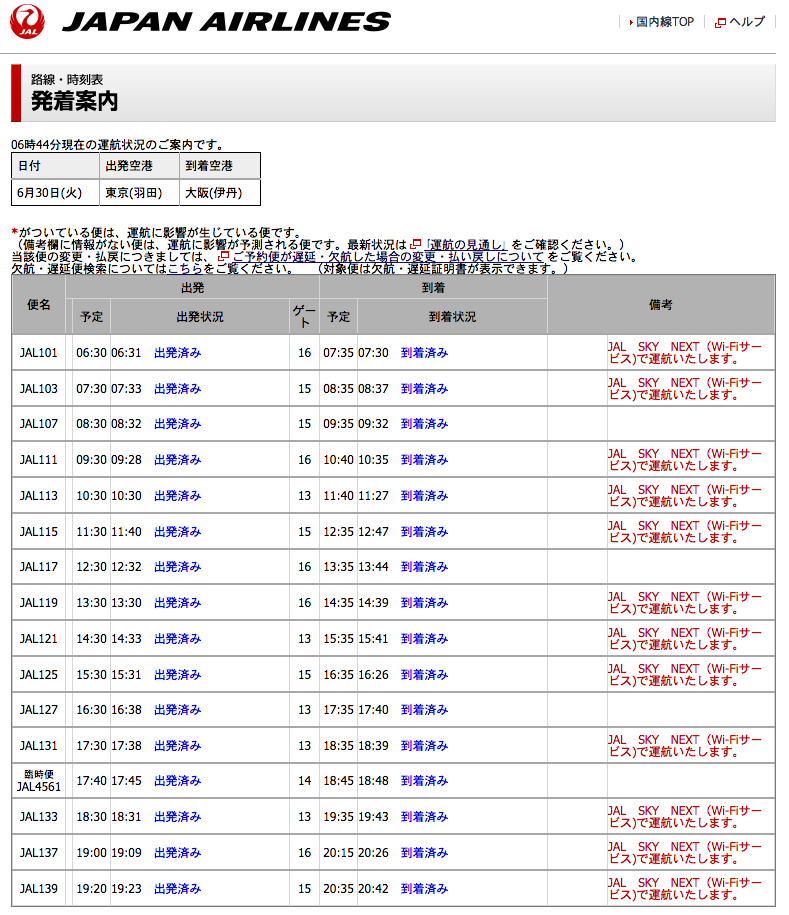Open the ご予約便が遅延・欠航した場合の変更・払い戻し link
The image size is (789, 915).
[x=388, y=257]
